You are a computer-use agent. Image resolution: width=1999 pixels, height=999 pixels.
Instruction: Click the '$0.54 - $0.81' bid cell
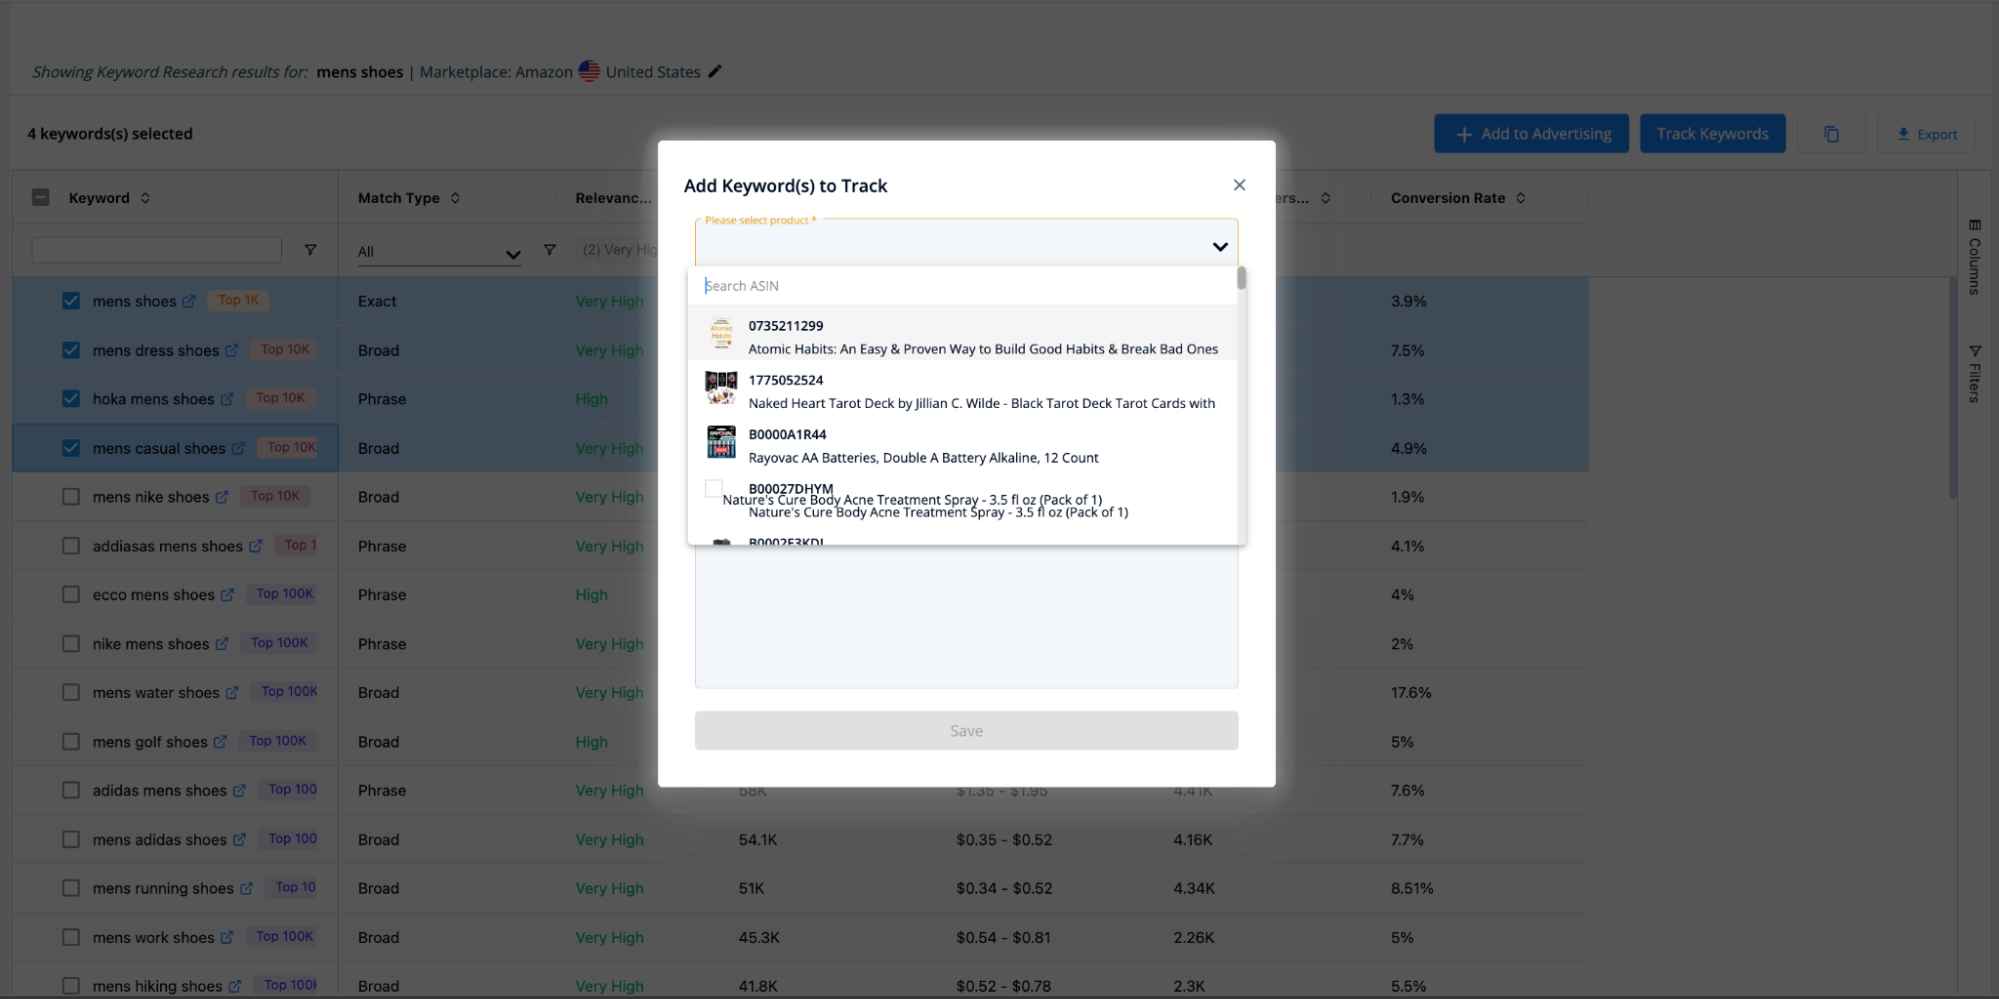(1003, 937)
